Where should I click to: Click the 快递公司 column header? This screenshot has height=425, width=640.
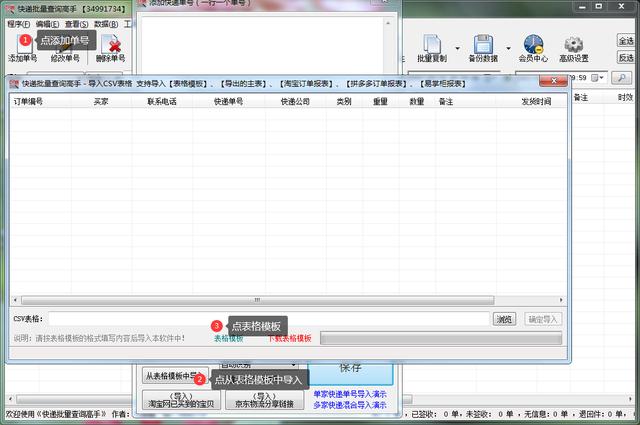pyautogui.click(x=295, y=102)
